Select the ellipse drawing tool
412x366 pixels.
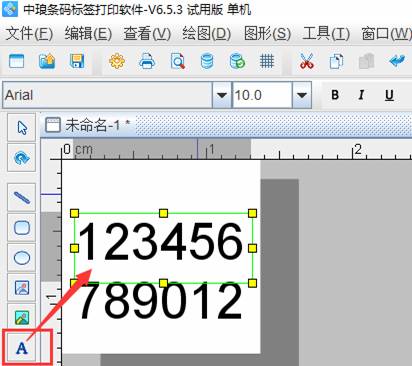[22, 258]
